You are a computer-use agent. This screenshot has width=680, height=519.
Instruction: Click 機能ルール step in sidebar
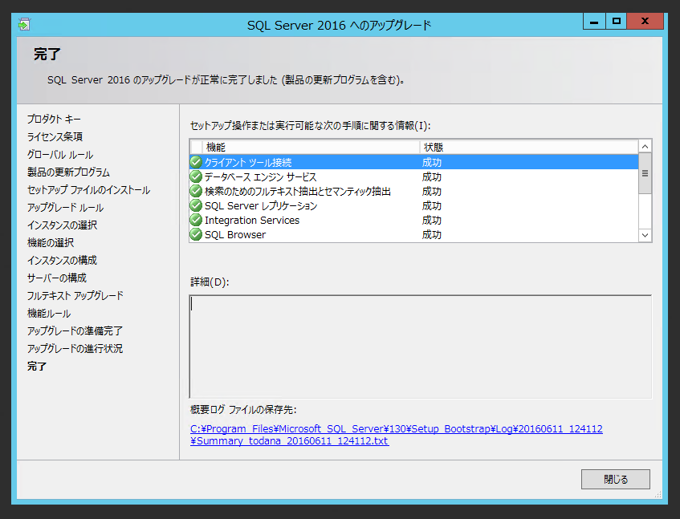point(49,313)
